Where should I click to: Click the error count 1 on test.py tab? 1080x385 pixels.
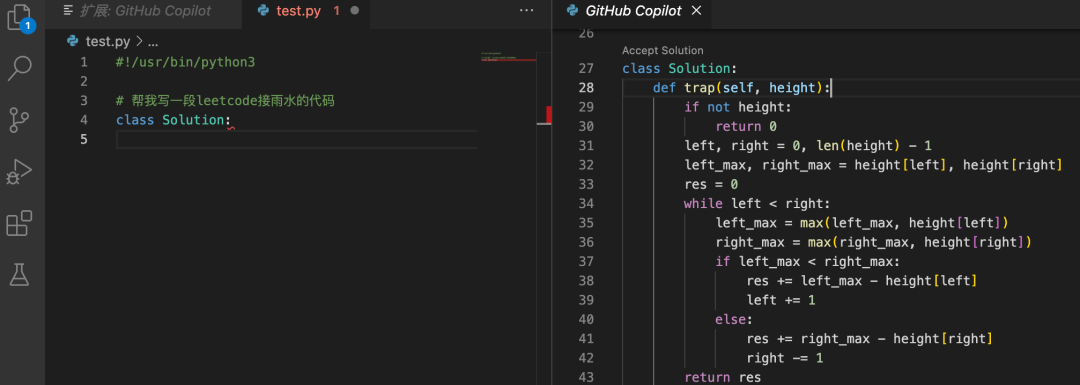tap(337, 11)
